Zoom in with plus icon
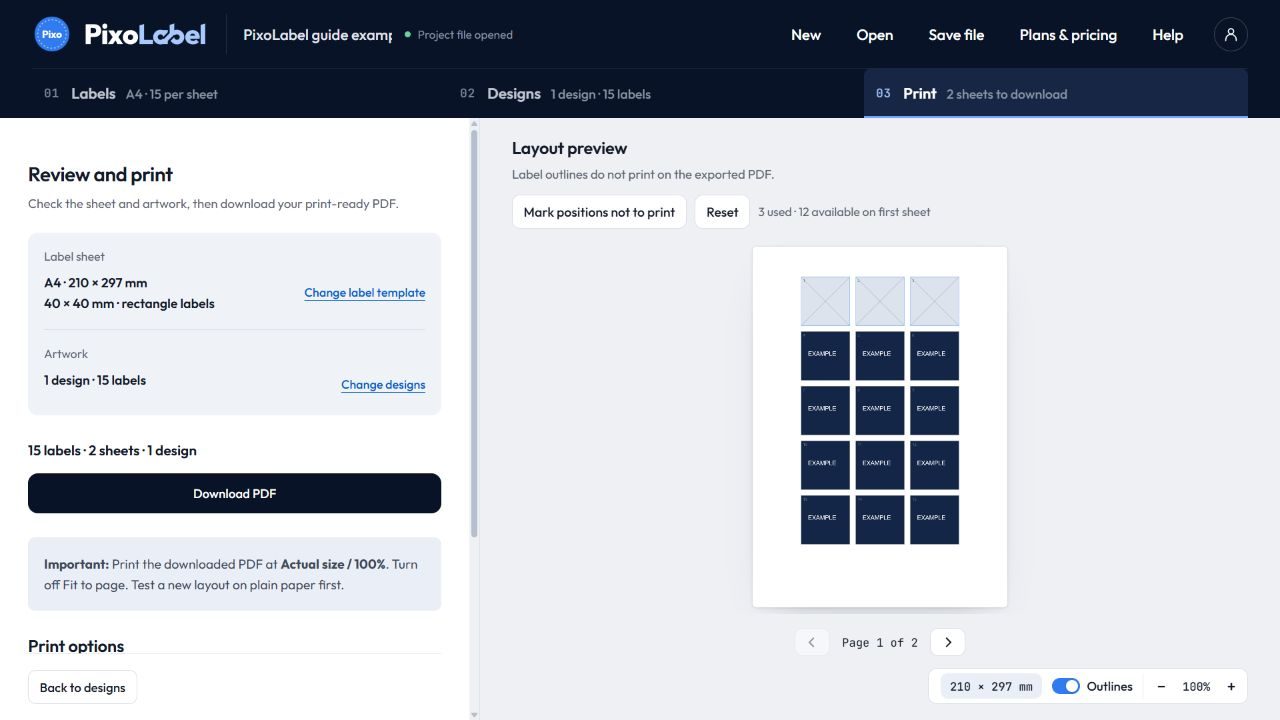The width and height of the screenshot is (1280, 720). point(1231,687)
